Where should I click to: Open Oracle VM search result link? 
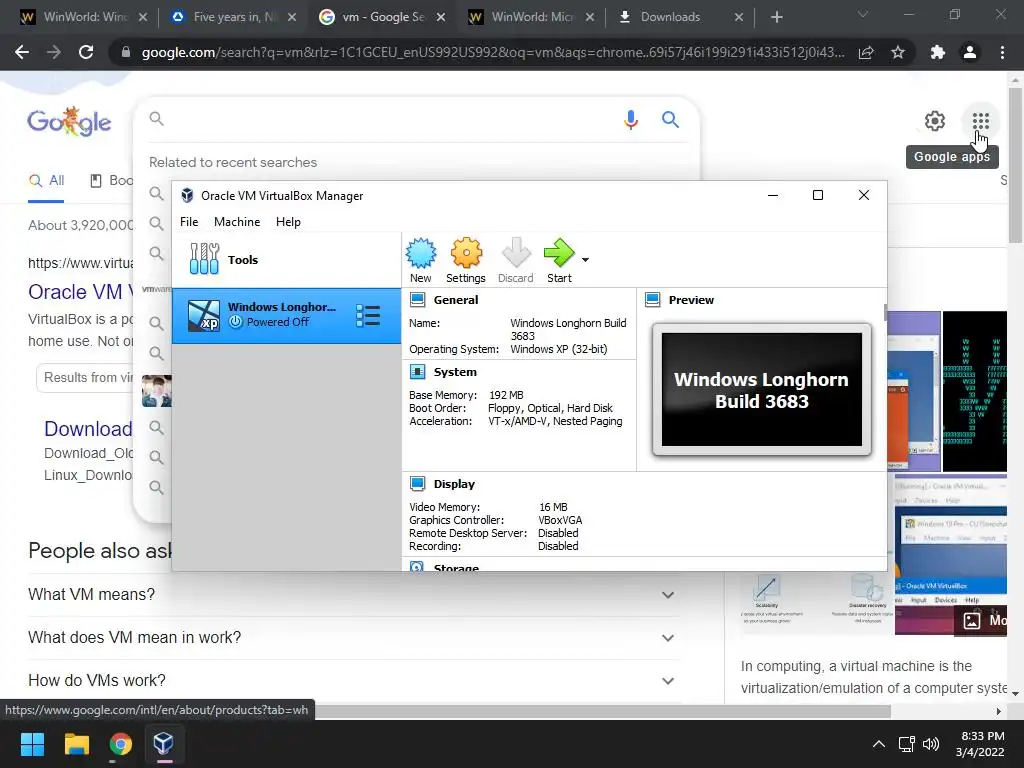point(81,291)
